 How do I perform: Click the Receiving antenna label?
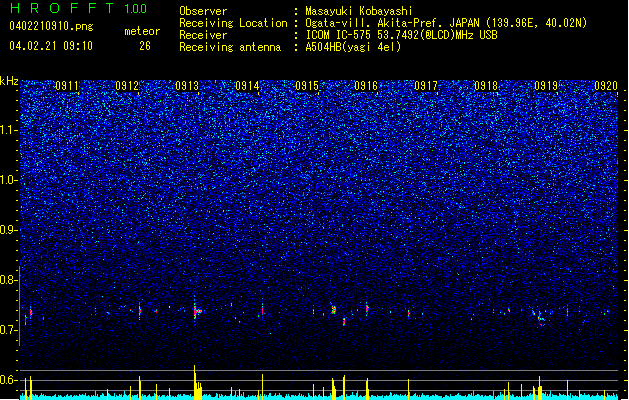[230, 47]
